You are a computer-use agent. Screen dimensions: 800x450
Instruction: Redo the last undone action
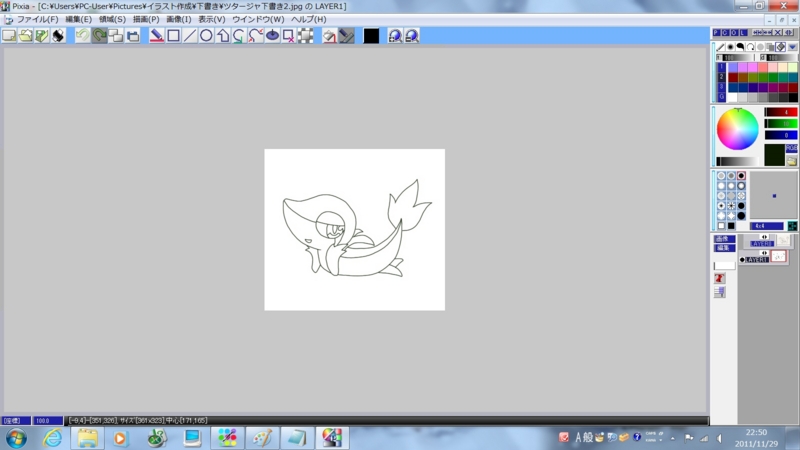coord(99,36)
